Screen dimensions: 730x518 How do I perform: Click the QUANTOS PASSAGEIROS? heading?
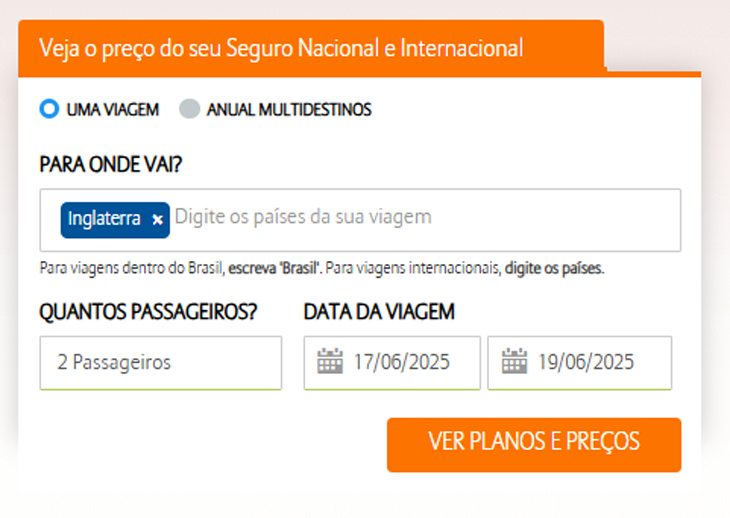tap(148, 312)
